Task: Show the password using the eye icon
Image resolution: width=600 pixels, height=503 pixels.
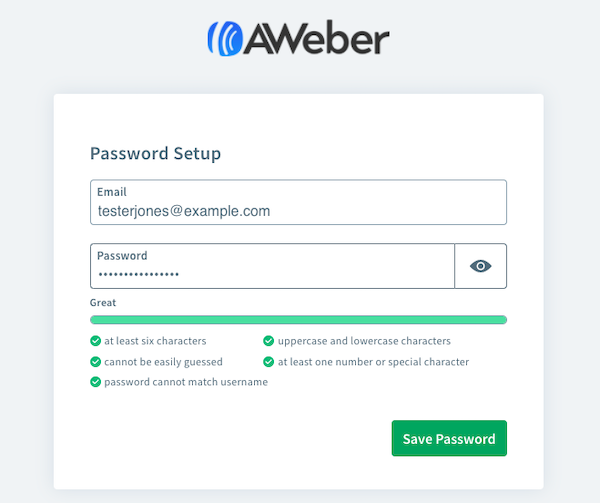Action: tap(481, 266)
